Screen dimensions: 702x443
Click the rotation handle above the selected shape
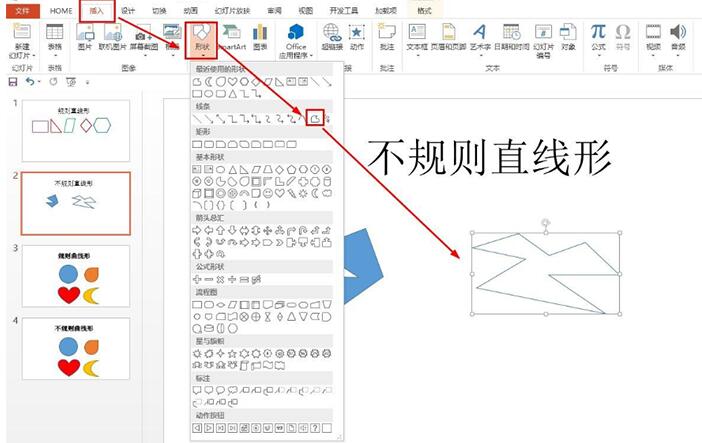click(x=545, y=223)
